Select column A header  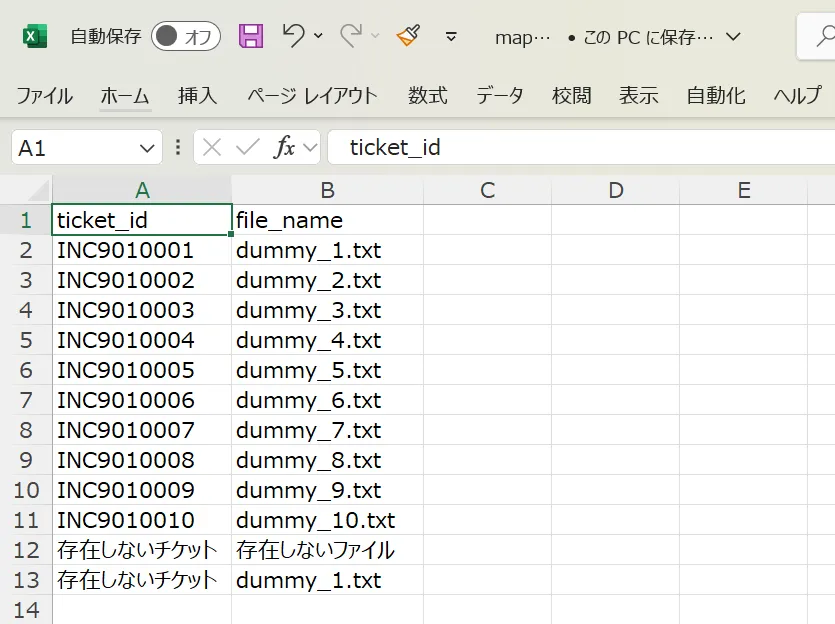pos(142,190)
